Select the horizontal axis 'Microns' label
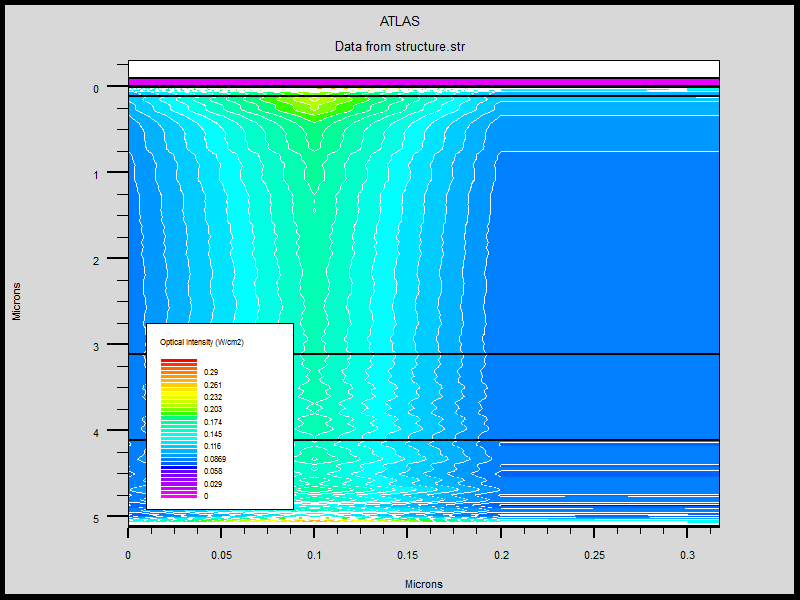 point(423,584)
